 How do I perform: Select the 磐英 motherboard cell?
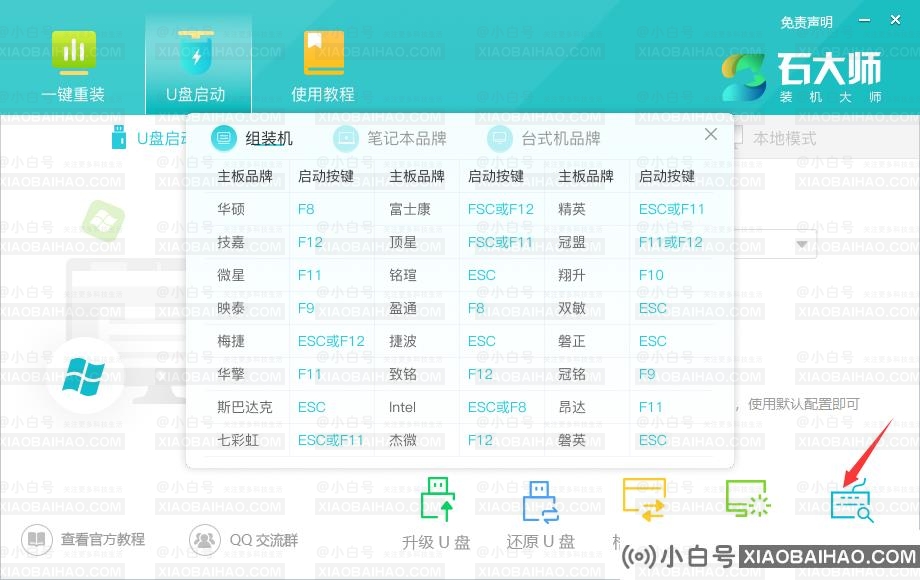571,440
